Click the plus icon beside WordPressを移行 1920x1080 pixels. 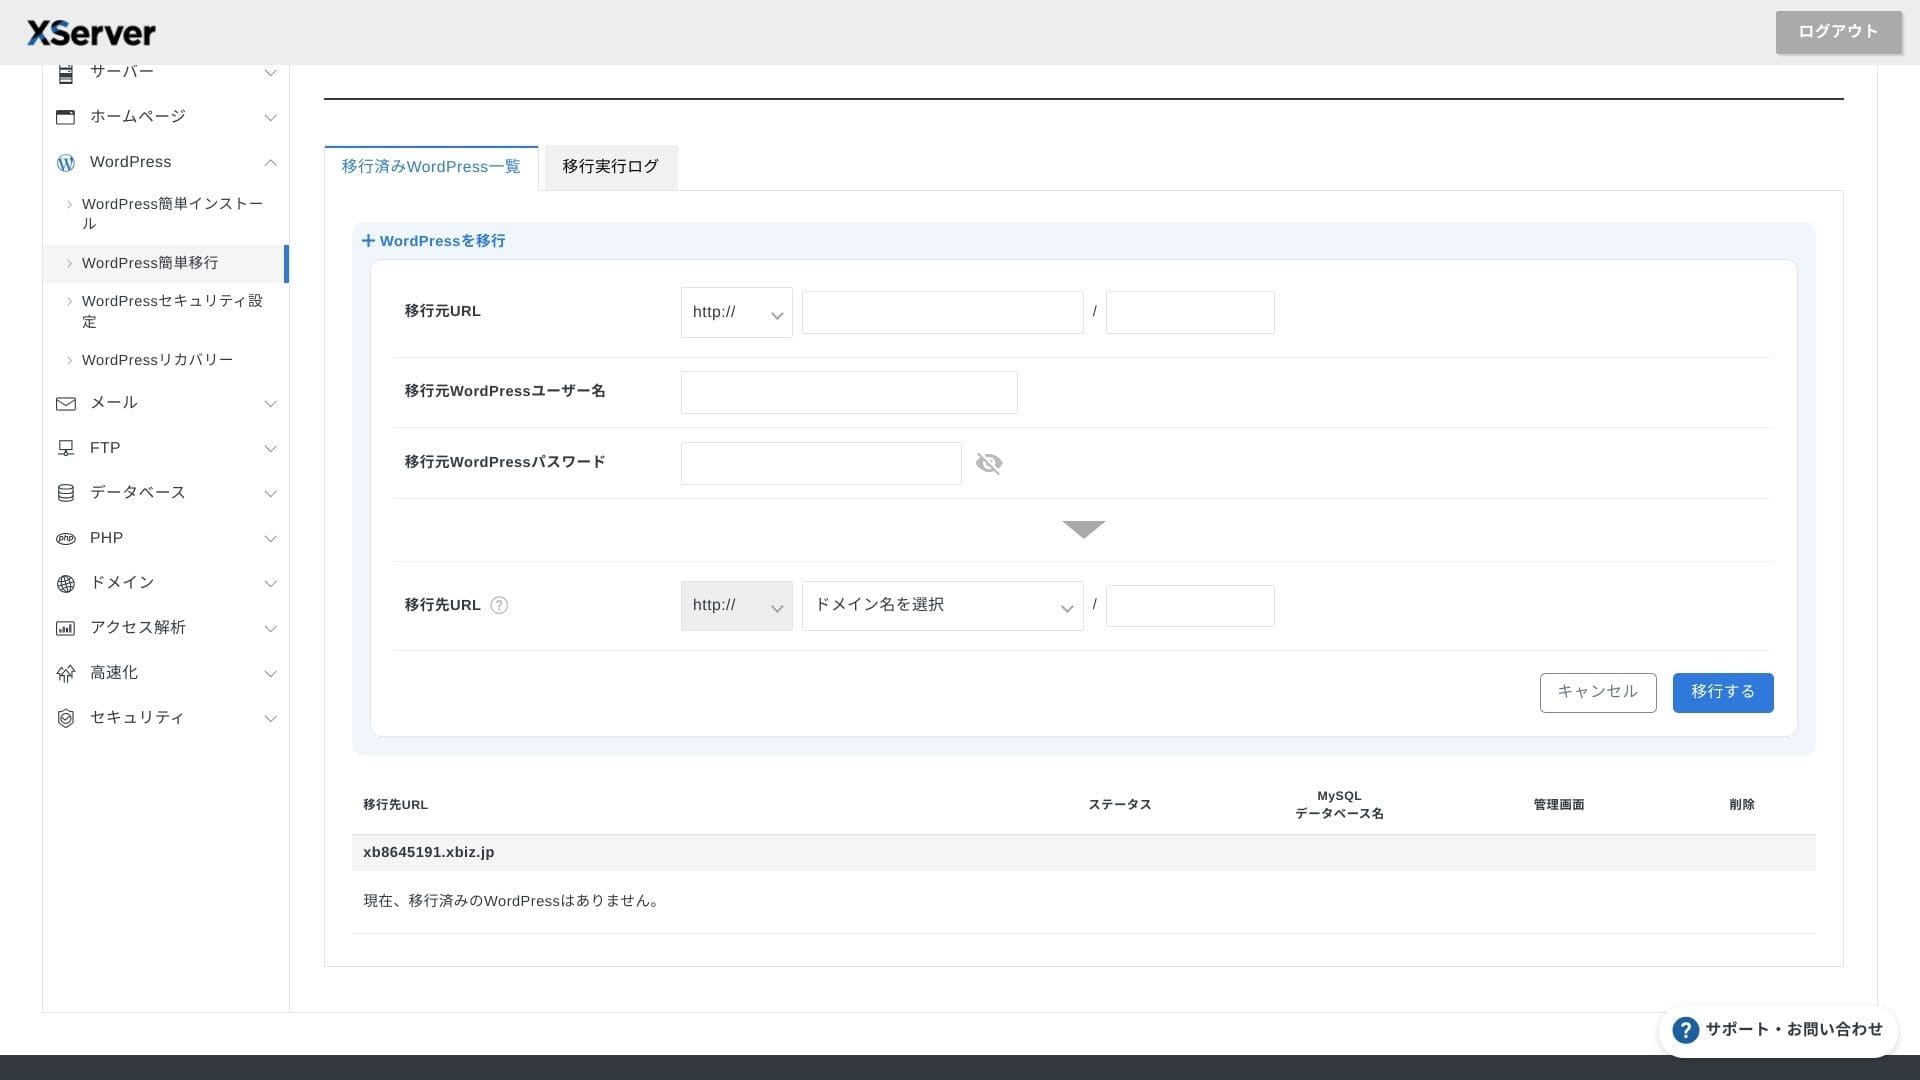pyautogui.click(x=368, y=241)
